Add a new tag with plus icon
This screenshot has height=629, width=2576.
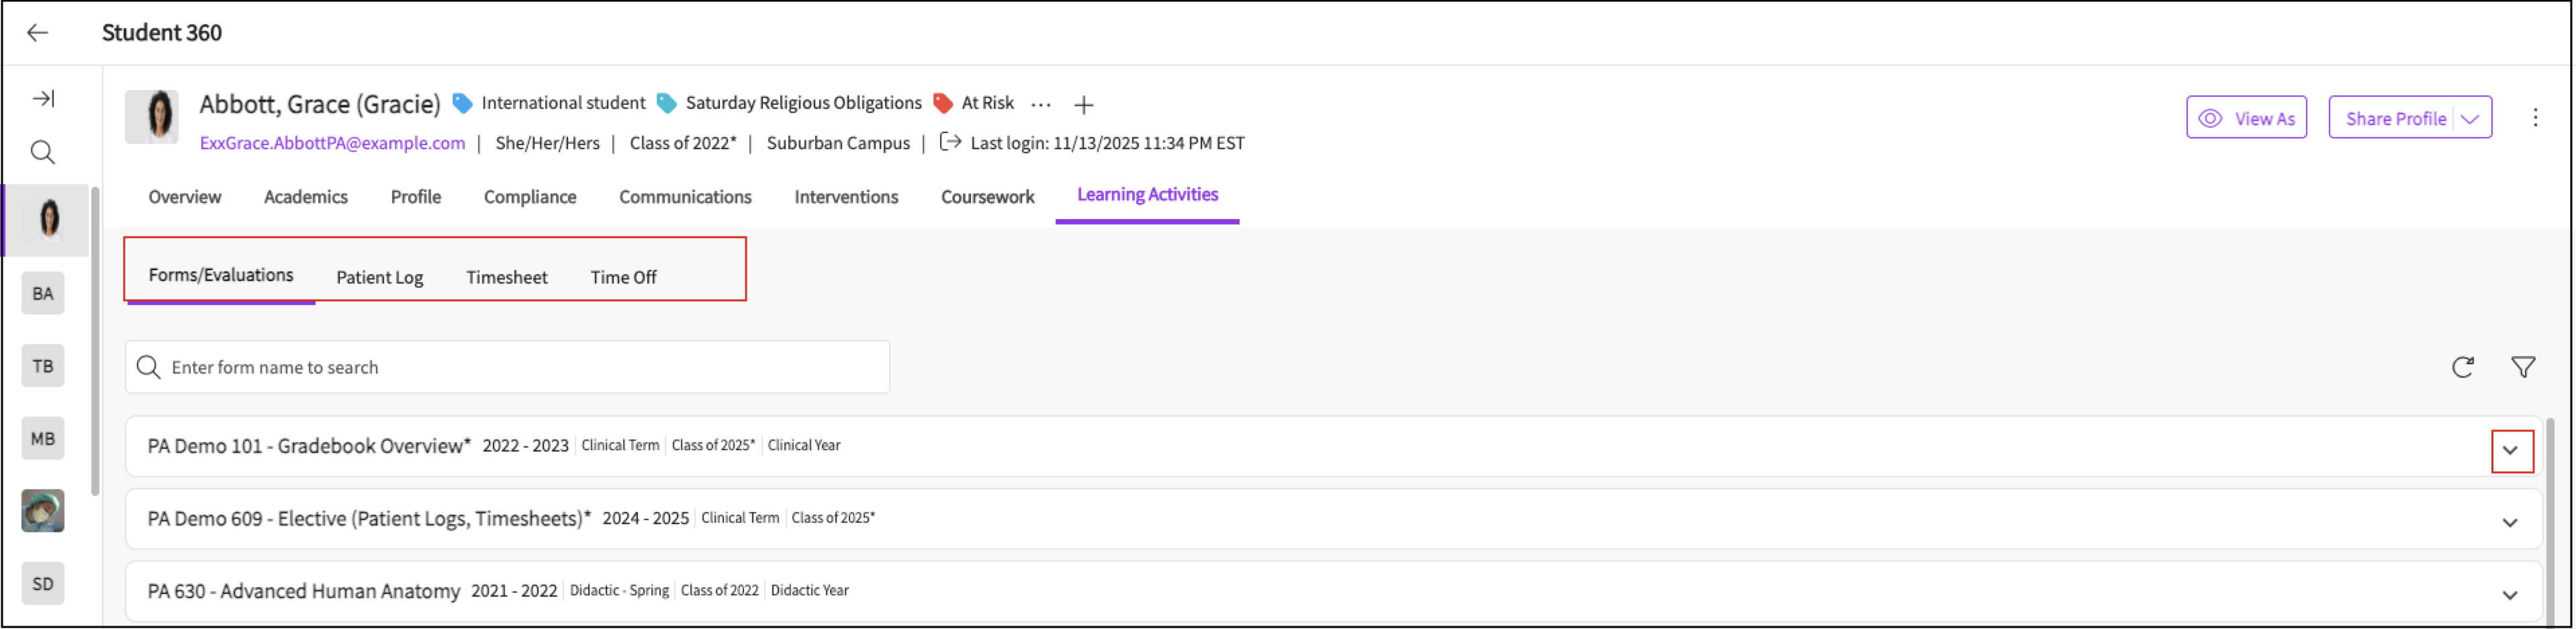pyautogui.click(x=1083, y=104)
